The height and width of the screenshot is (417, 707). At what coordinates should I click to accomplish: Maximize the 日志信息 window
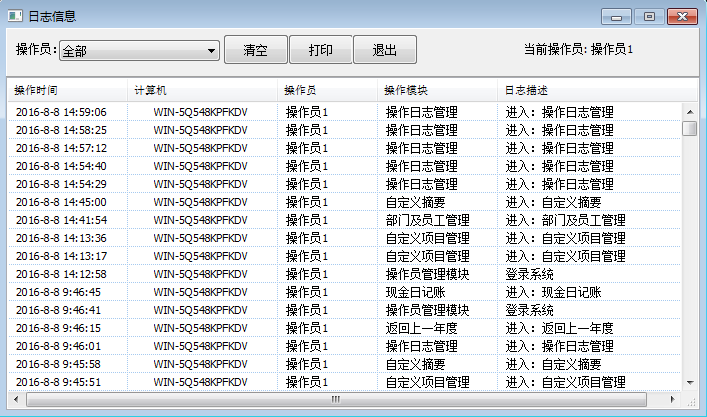coord(649,16)
